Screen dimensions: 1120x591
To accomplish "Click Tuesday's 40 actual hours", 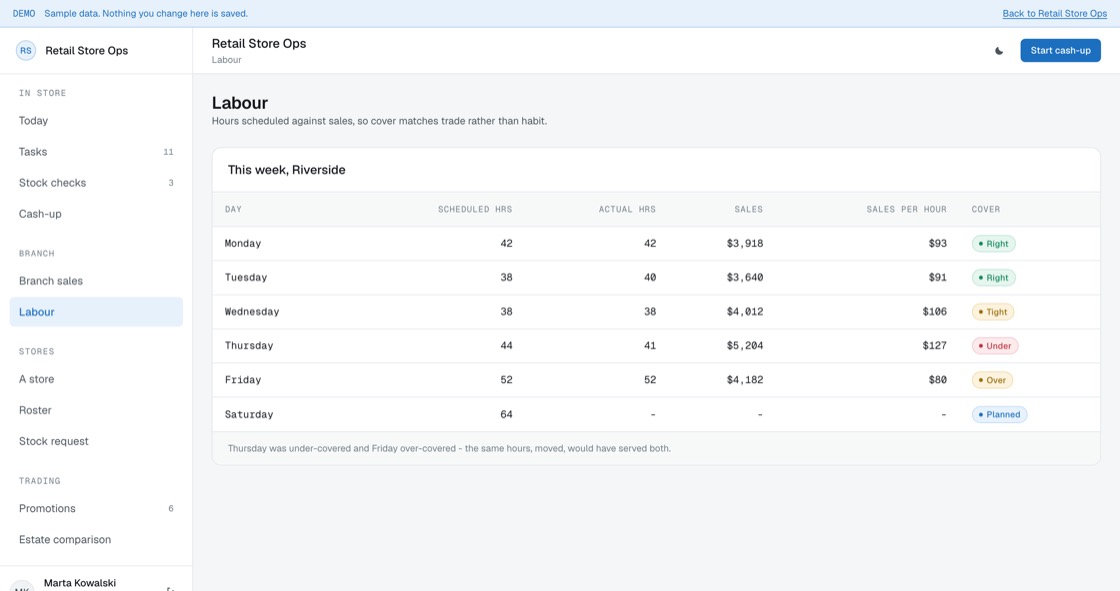I will (x=650, y=278).
